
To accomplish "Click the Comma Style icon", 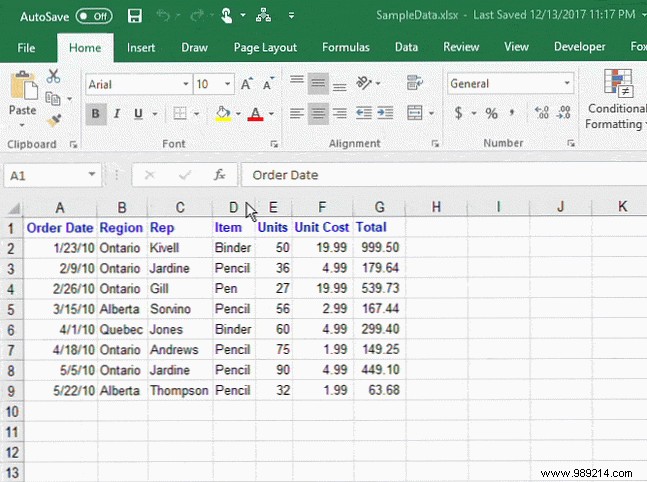I will (512, 113).
